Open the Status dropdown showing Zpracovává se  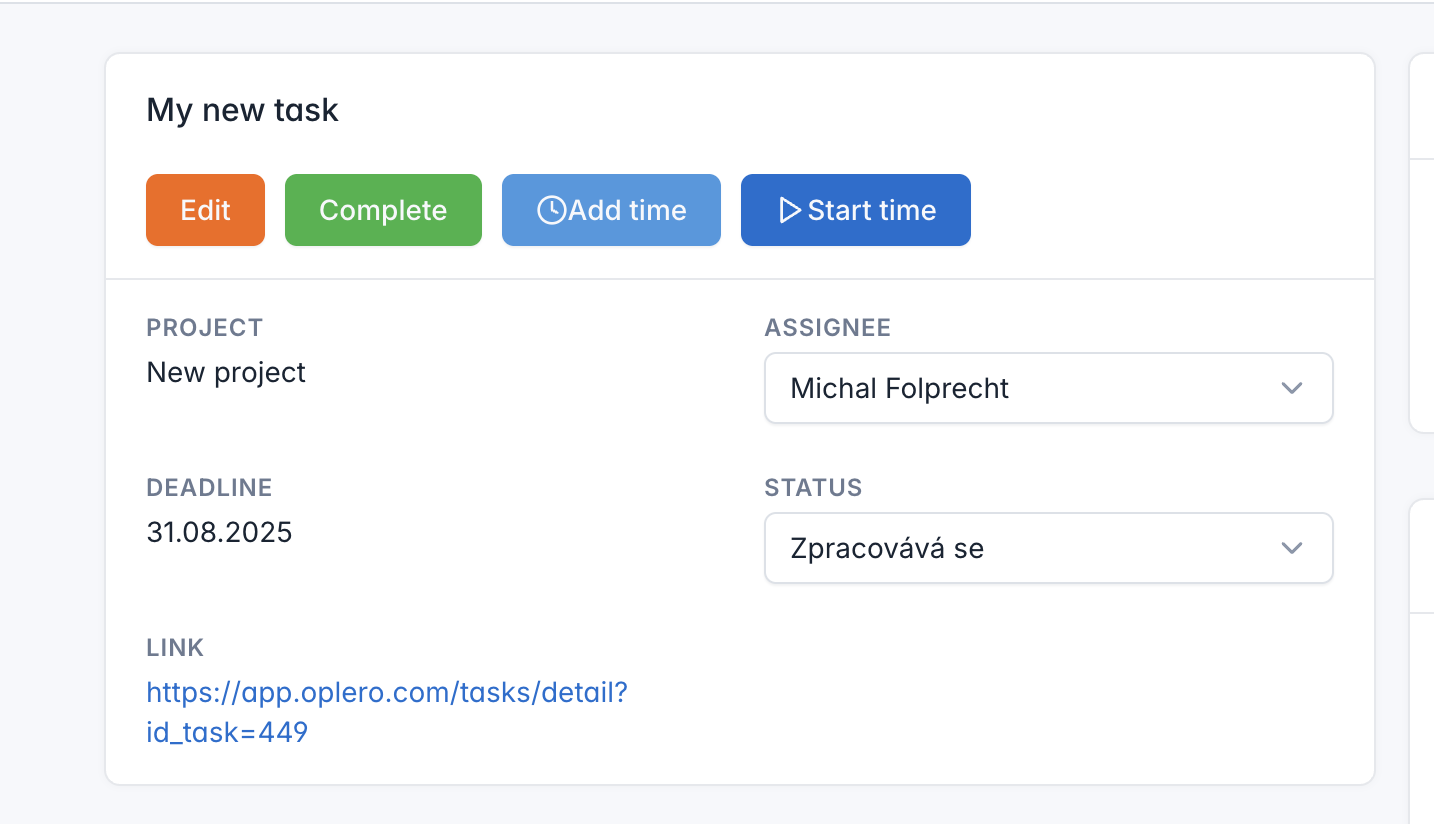click(1048, 548)
